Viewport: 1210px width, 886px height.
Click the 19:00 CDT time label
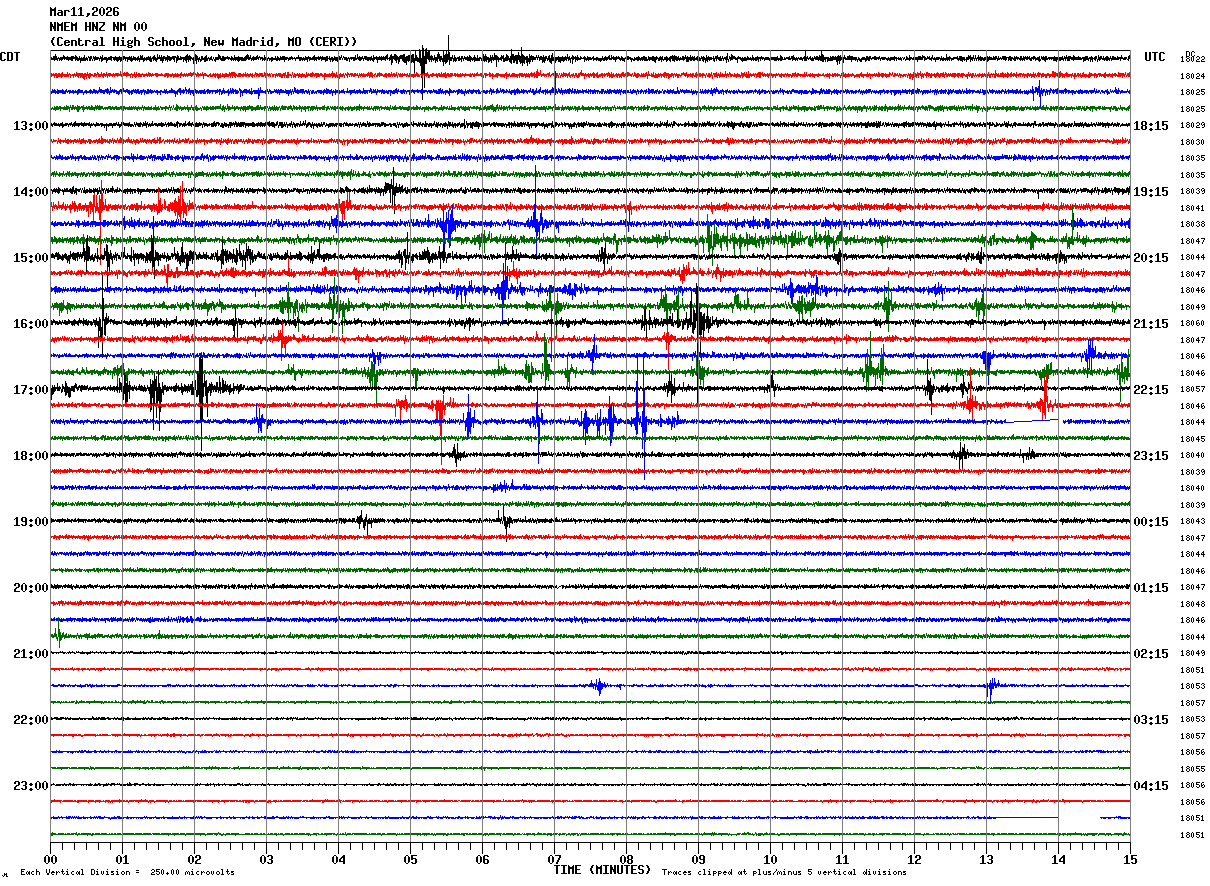(x=30, y=522)
